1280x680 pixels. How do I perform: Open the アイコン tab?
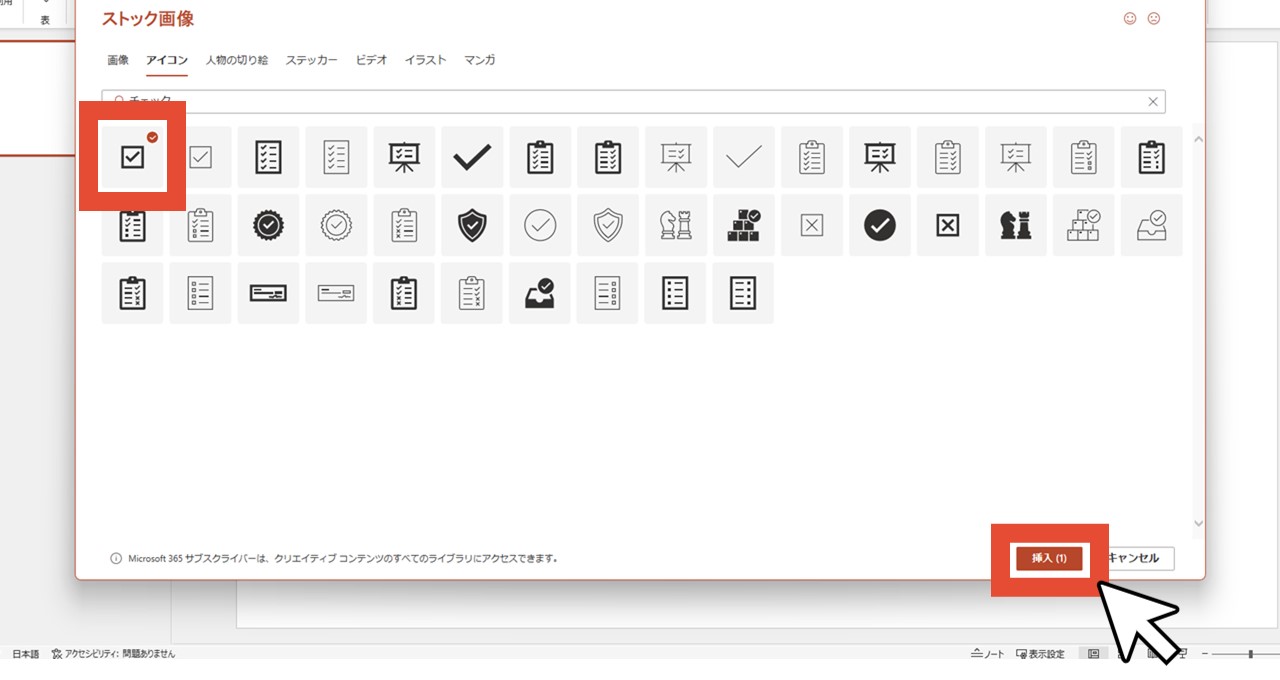[x=167, y=60]
